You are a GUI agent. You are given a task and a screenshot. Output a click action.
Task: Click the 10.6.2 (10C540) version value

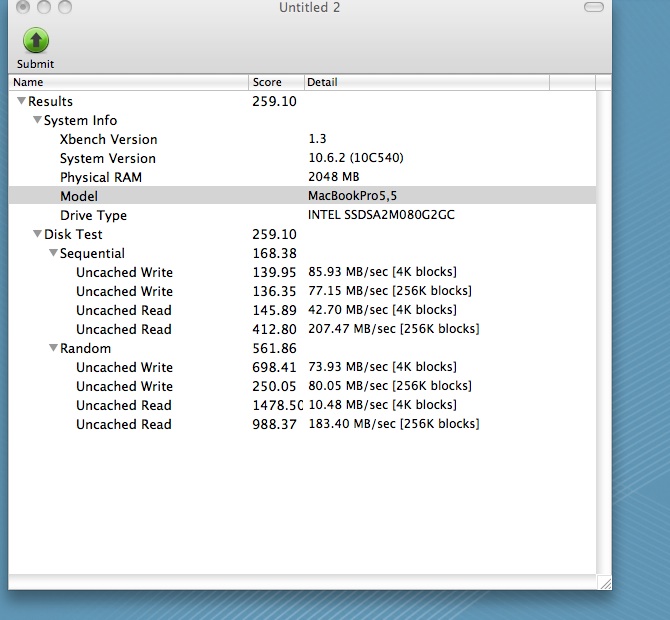pos(356,158)
